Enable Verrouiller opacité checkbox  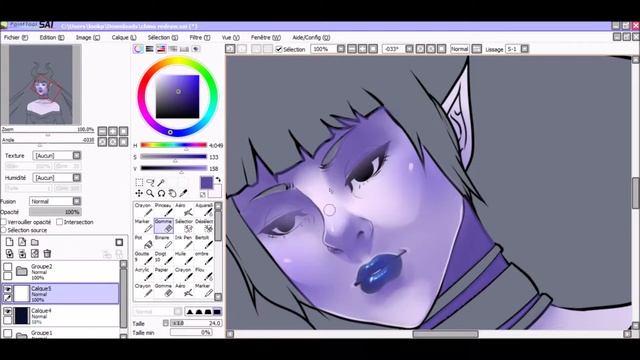(4, 222)
